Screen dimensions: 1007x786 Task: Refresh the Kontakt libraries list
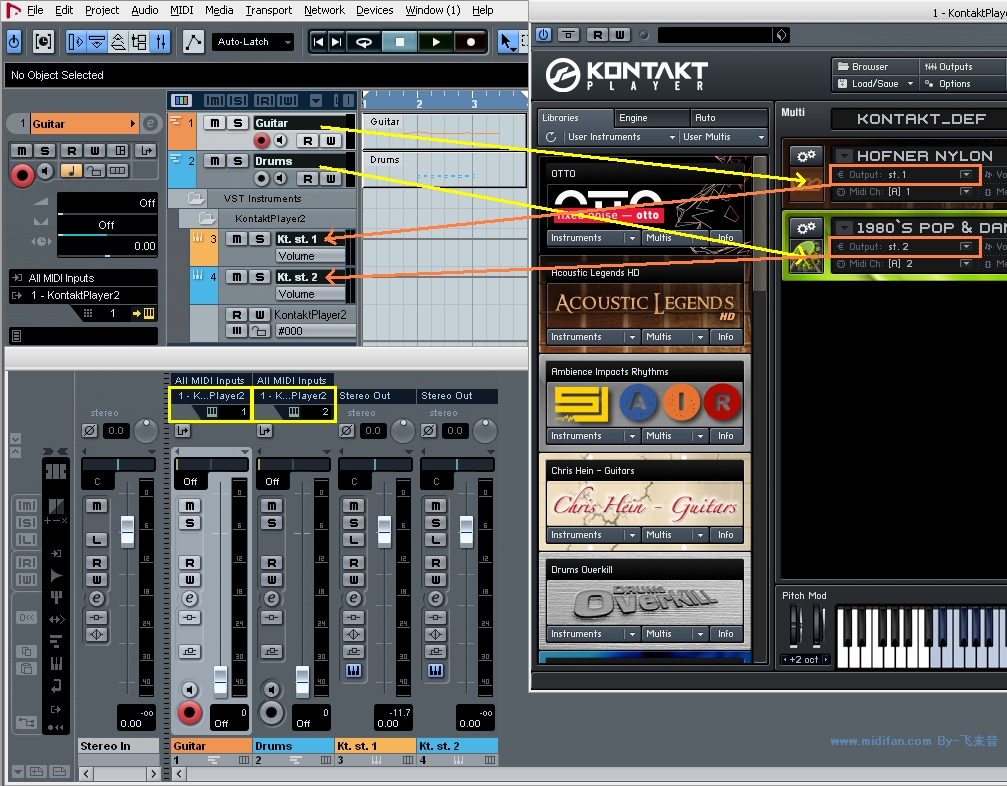[x=550, y=137]
